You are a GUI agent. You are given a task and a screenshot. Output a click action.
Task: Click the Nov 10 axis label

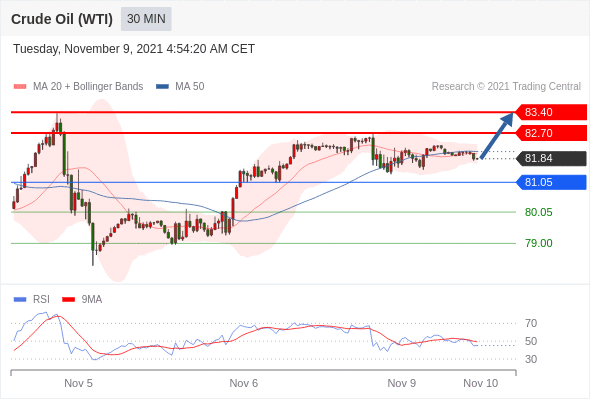point(481,383)
